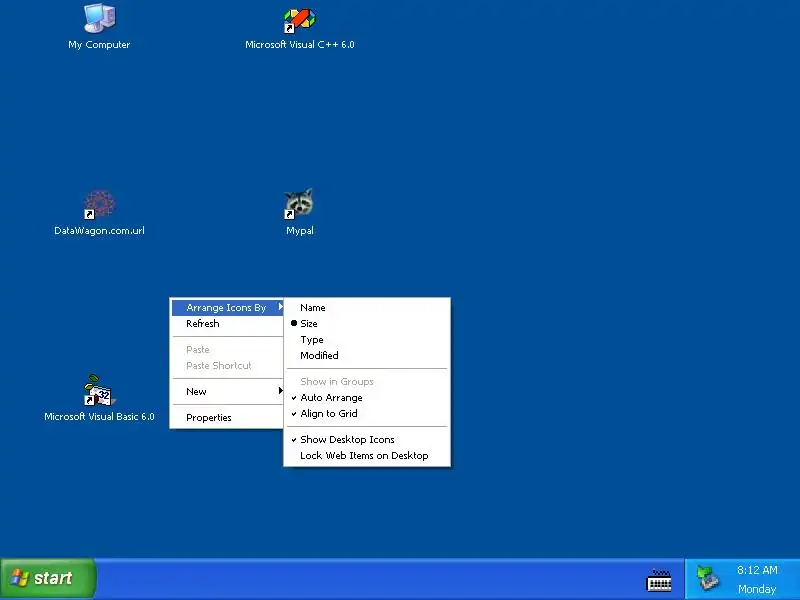
Task: Arrange icons by Modified
Action: (367, 356)
